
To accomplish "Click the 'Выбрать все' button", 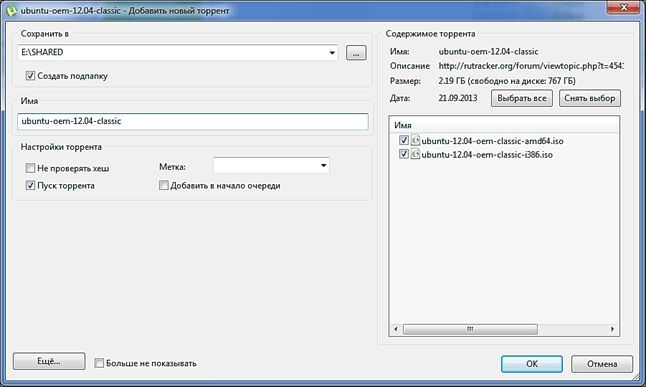I will (x=522, y=99).
